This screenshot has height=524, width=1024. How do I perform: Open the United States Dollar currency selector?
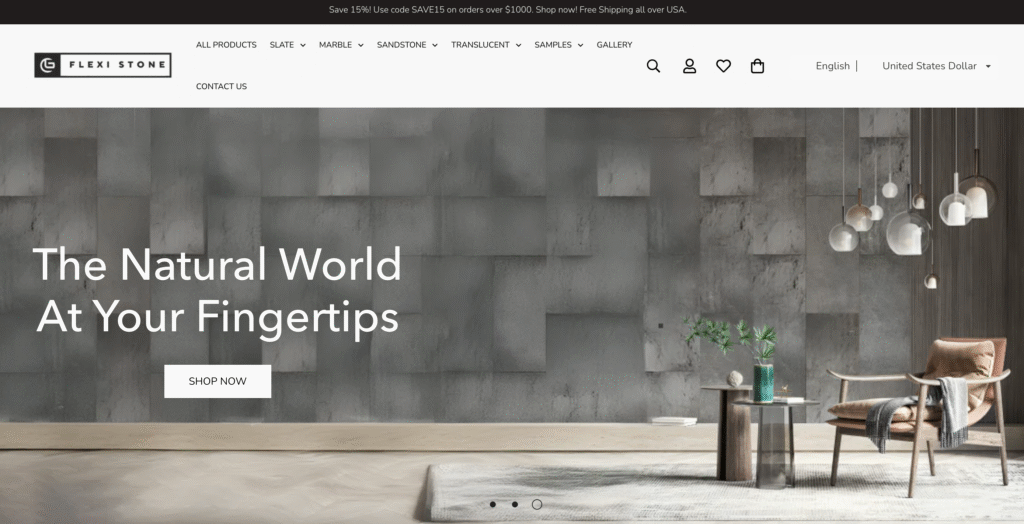click(x=936, y=66)
